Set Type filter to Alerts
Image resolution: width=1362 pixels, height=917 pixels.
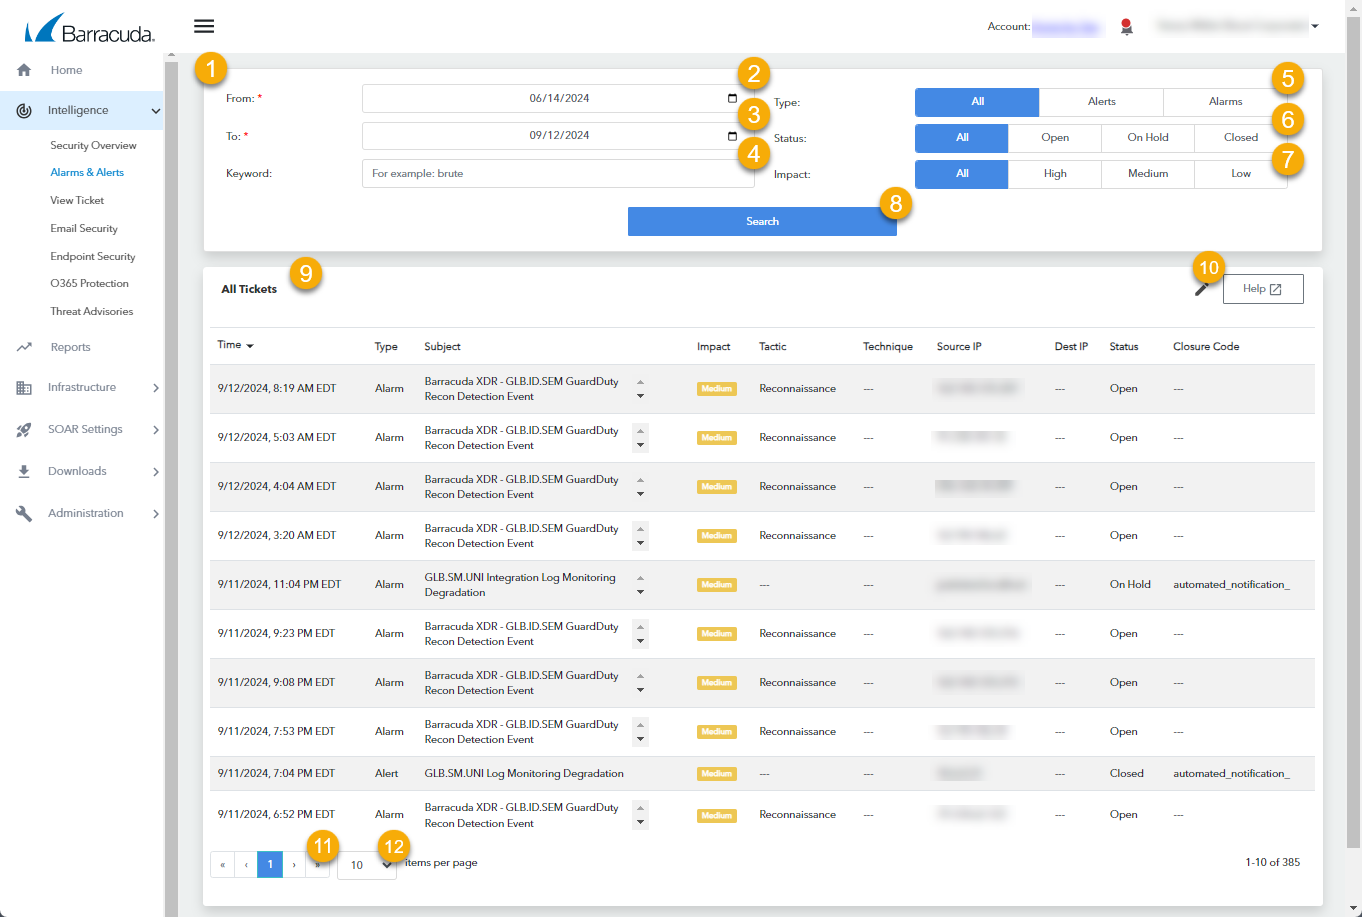(x=1101, y=102)
